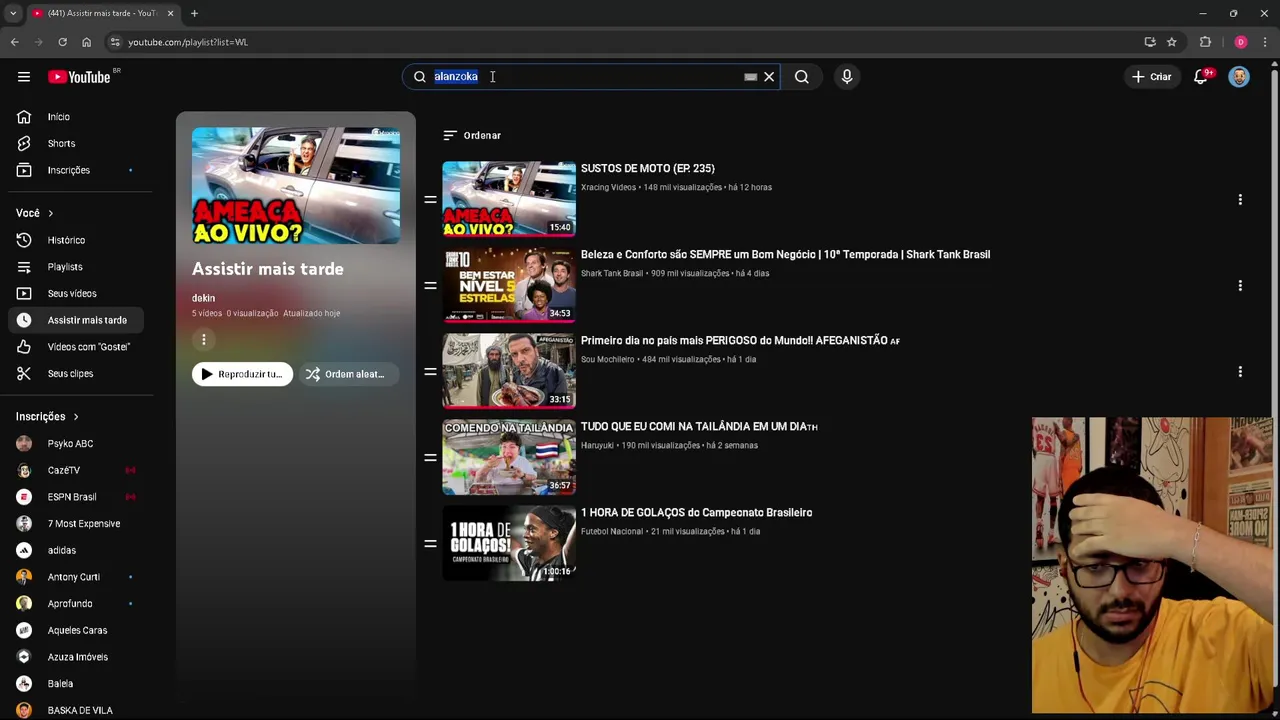This screenshot has width=1280, height=720.
Task: Reload the page with the browser refresh button
Action: click(x=62, y=42)
